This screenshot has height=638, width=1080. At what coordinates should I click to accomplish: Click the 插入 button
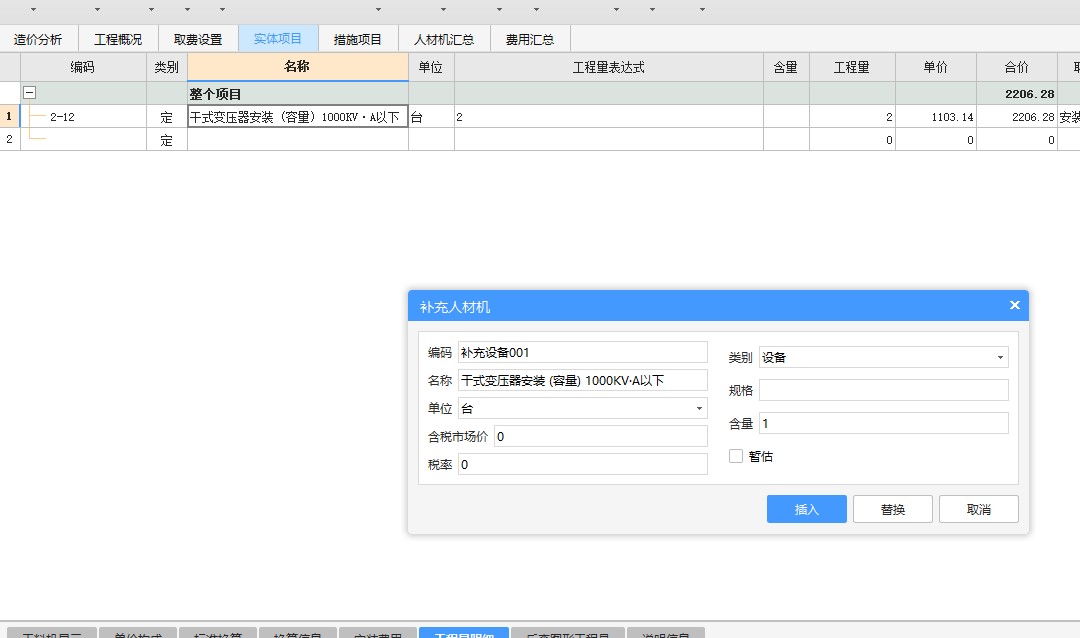point(807,509)
